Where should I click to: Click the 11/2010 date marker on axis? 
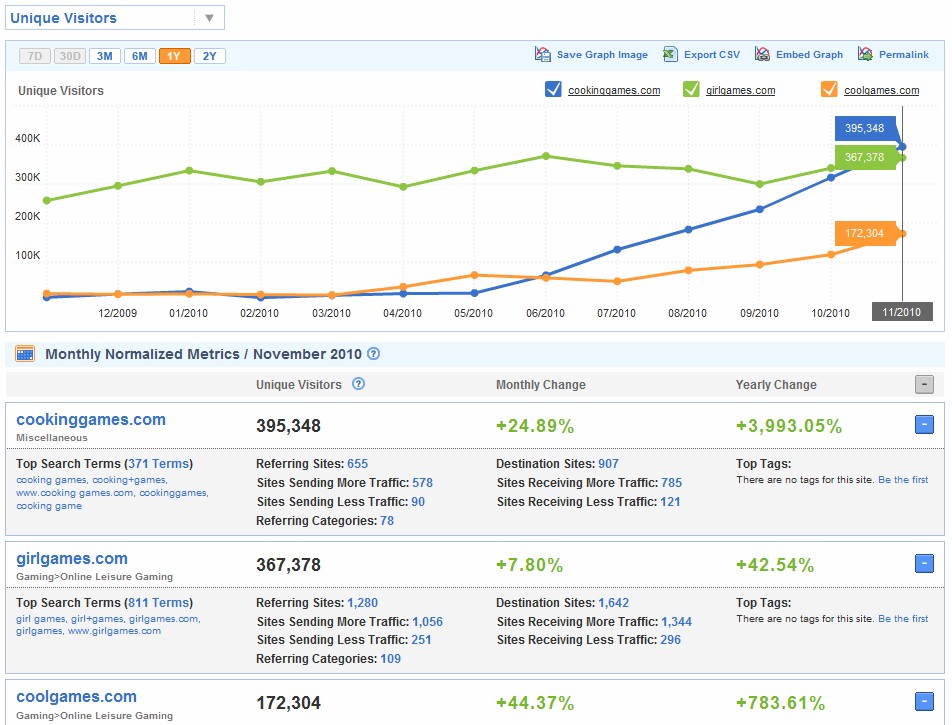(x=902, y=311)
